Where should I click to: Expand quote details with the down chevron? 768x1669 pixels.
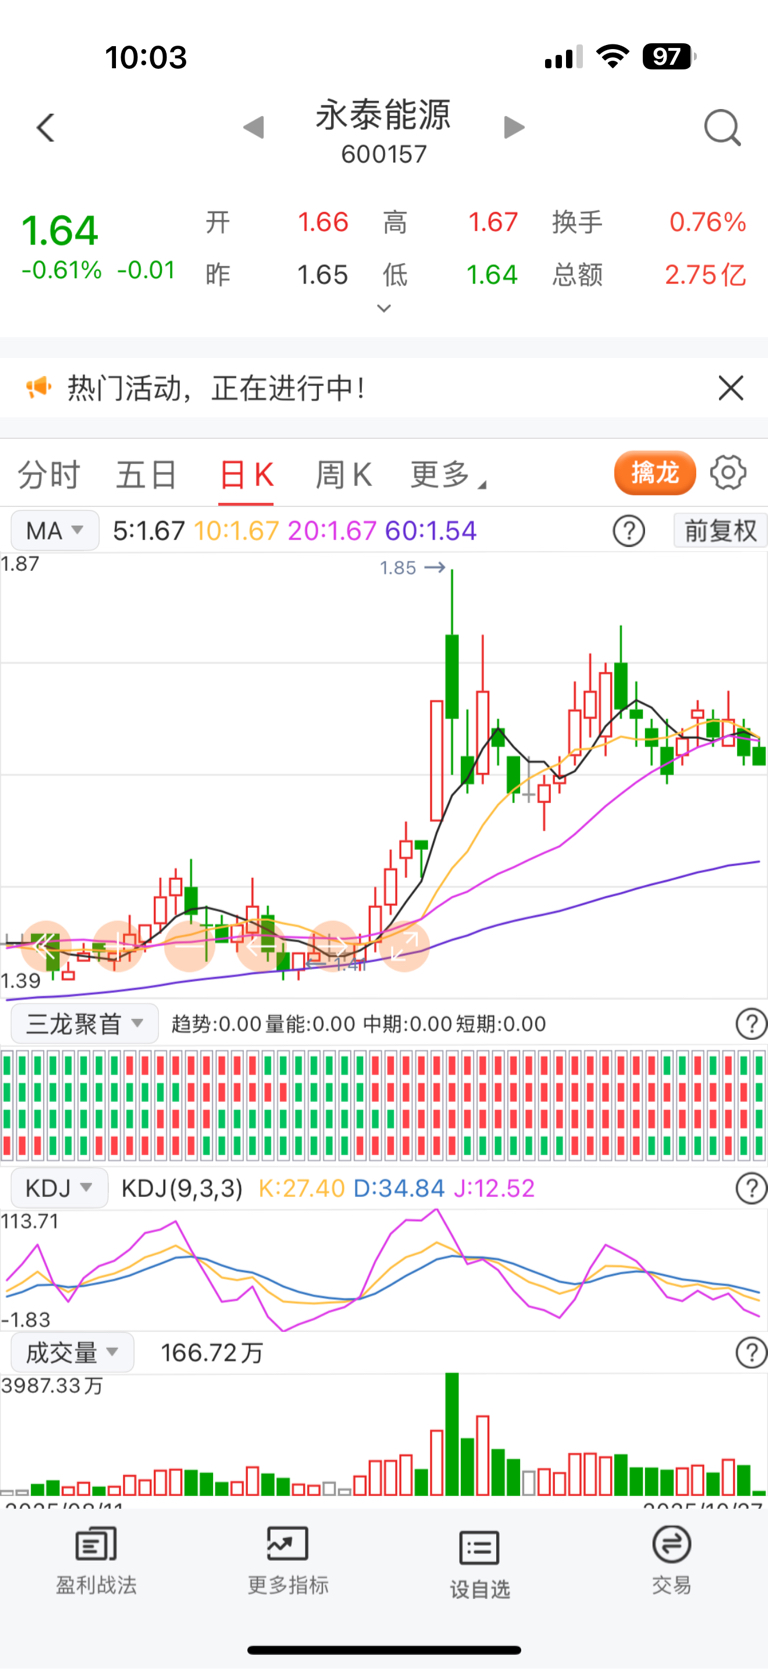(384, 308)
